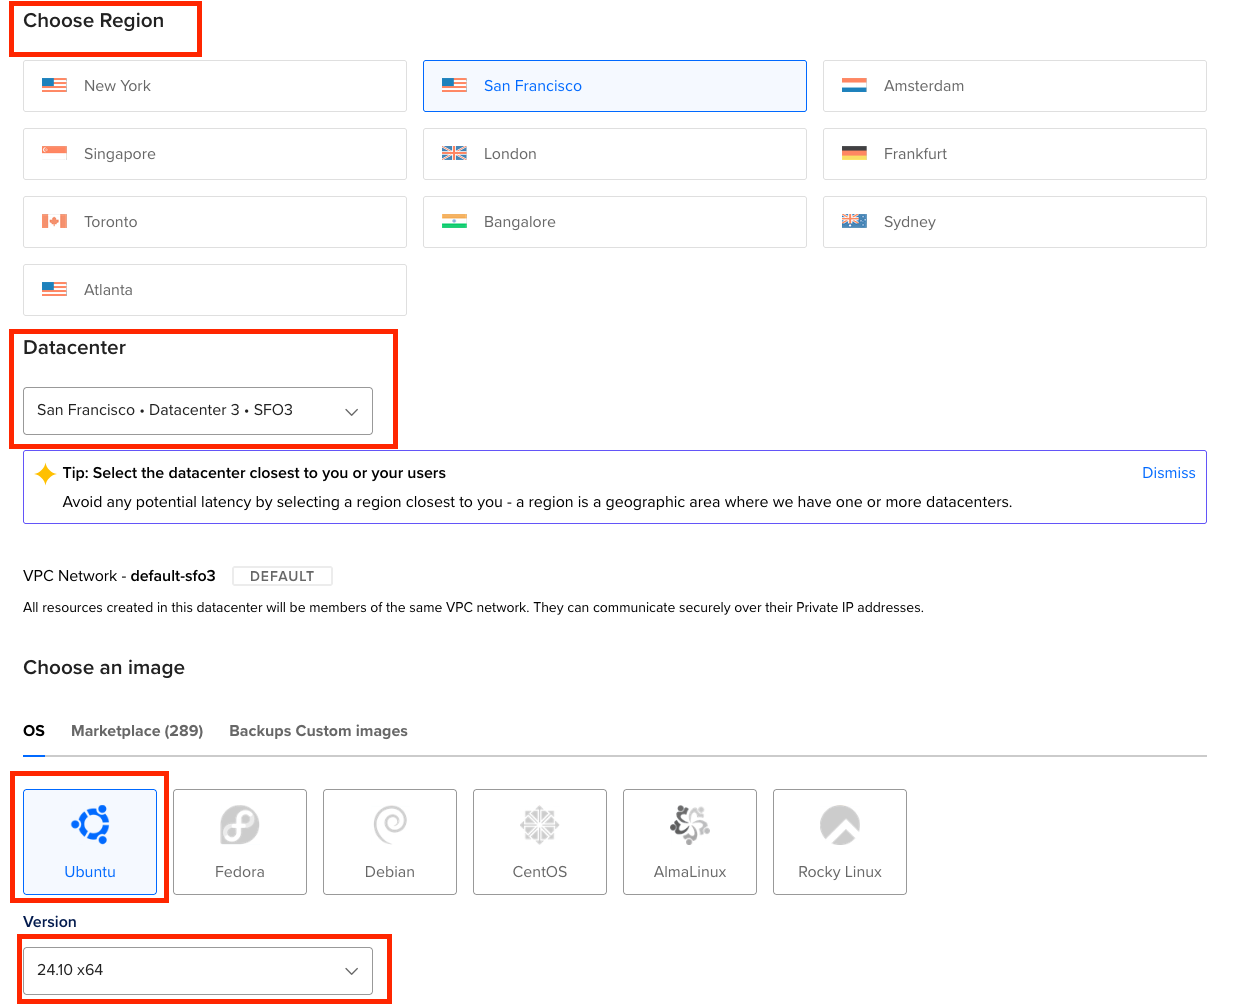Expand the Datacenter dropdown chevron arrow

coord(351,412)
